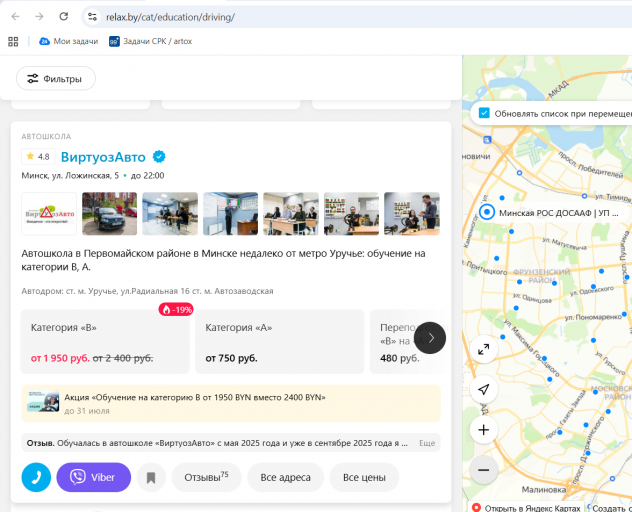Expand the review with 'Еще'

427,443
